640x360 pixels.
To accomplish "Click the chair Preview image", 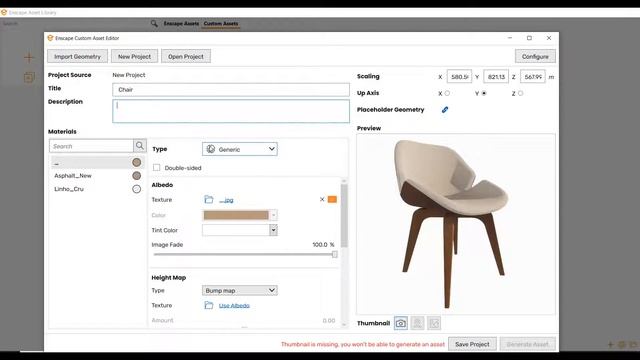I will coord(456,224).
